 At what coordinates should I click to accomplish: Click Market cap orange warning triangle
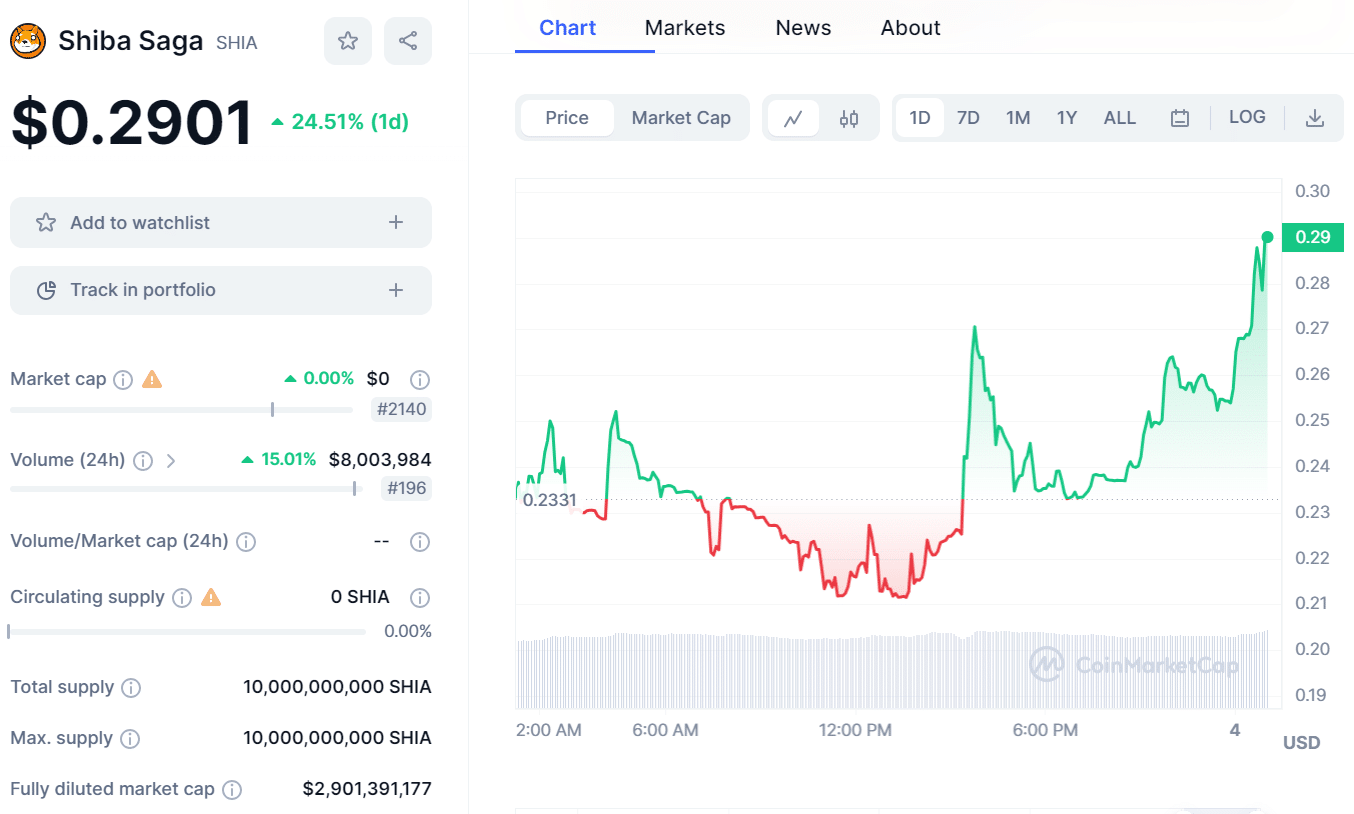coord(152,379)
